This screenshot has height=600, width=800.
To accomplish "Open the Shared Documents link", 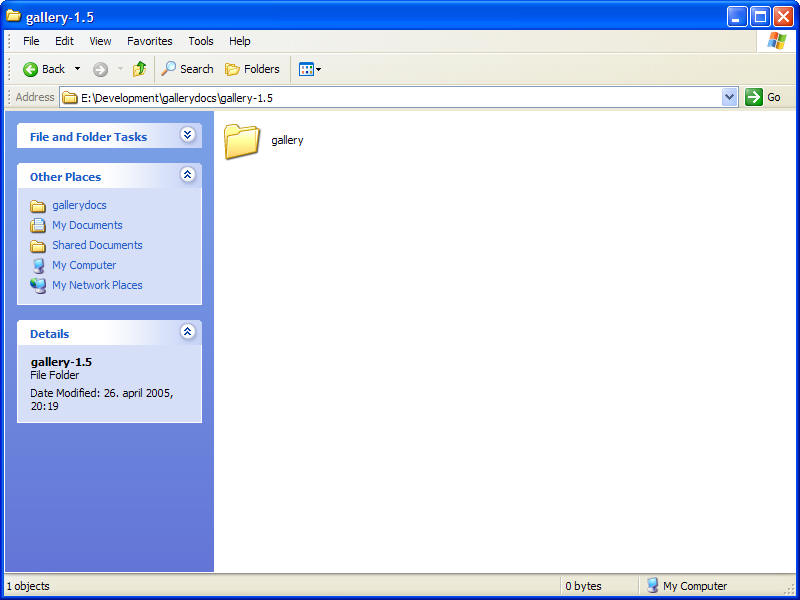I will [97, 245].
